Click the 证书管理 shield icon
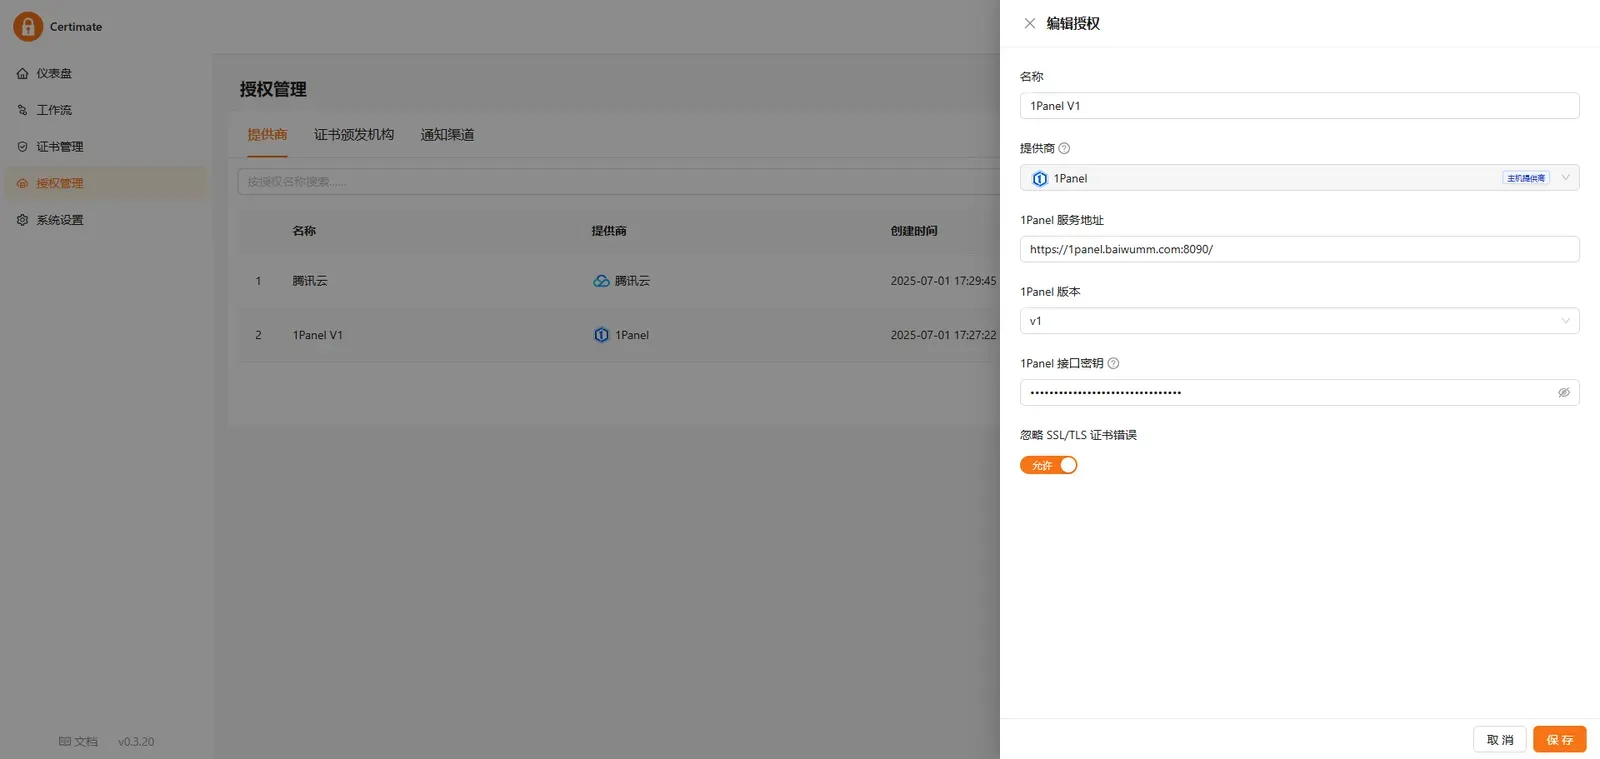 [x=22, y=147]
